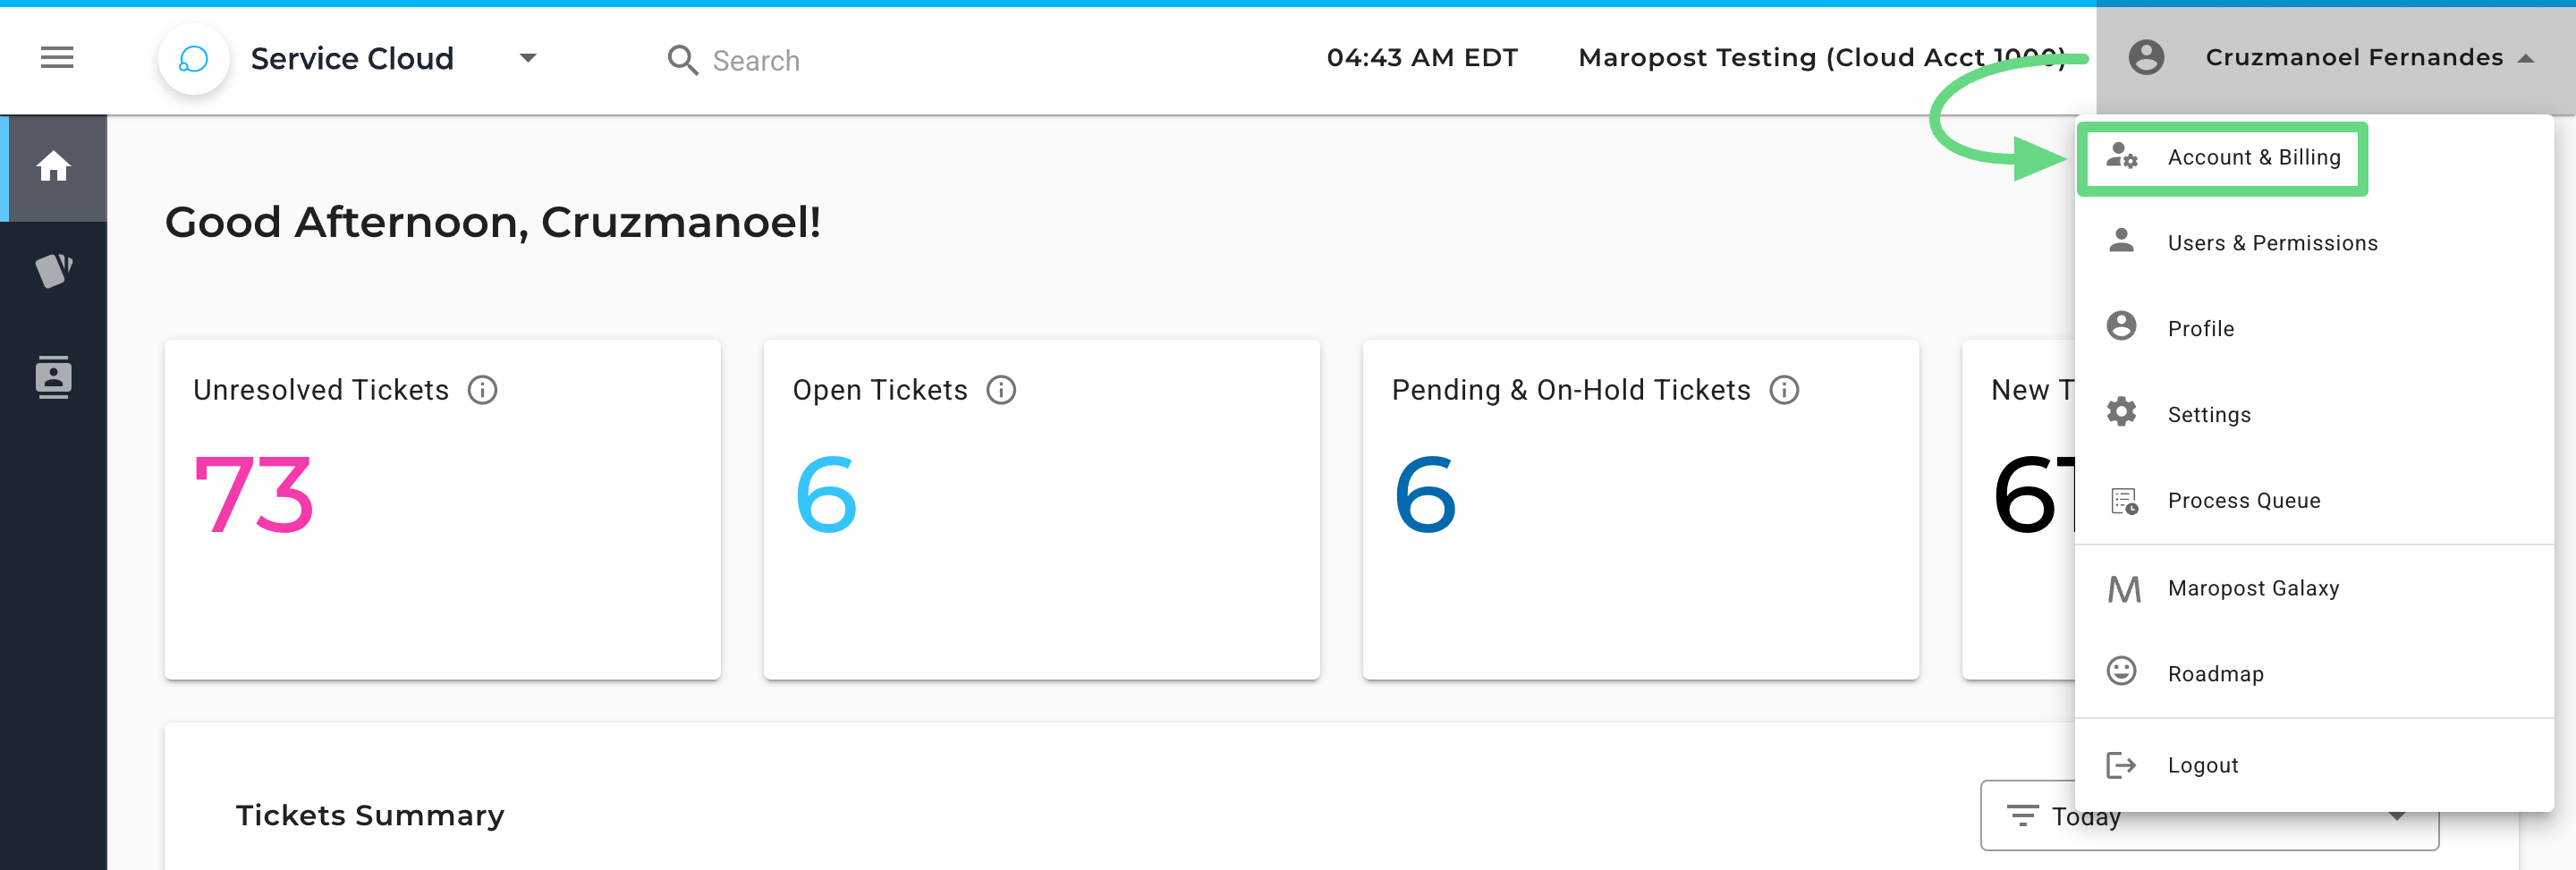Click Logout in the user menu
Screen dimensions: 2576x870
click(x=2202, y=765)
